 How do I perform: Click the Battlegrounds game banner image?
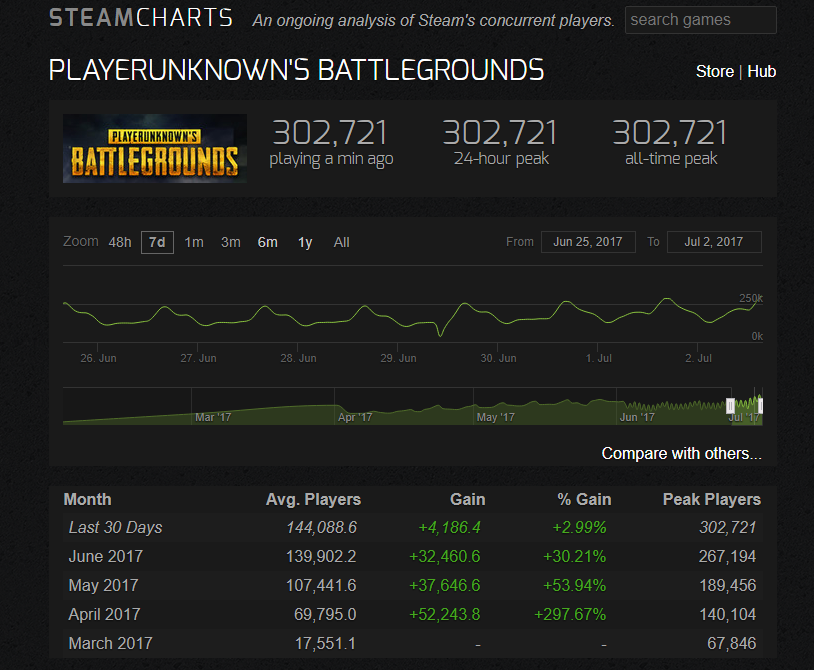click(155, 148)
